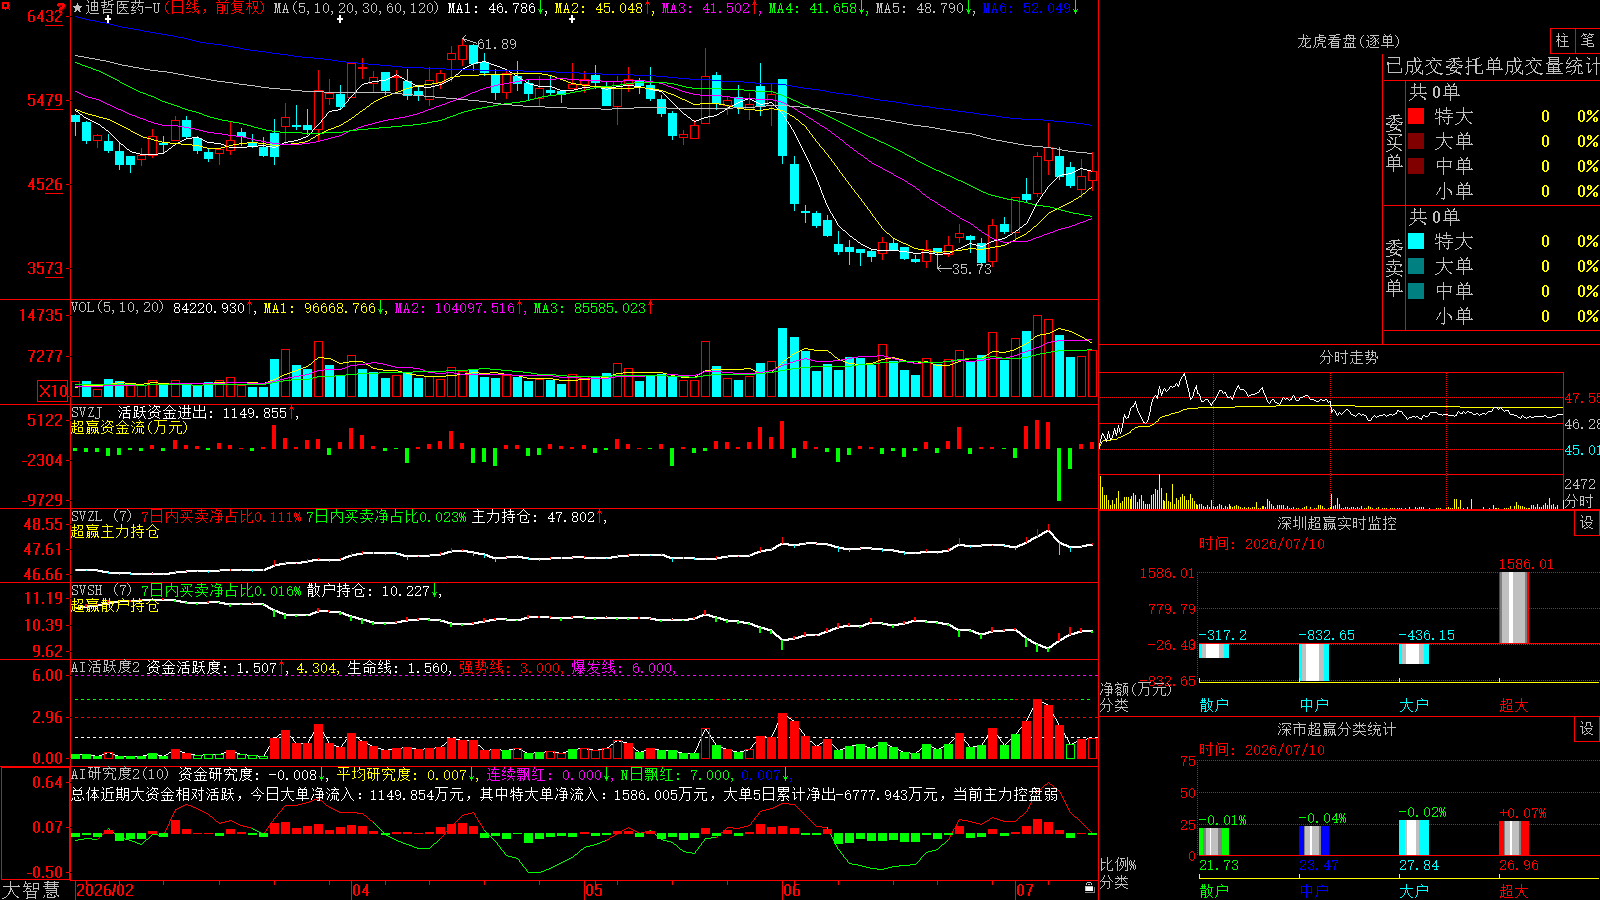Screen dimensions: 1600x900
Task: Click the 主力持仓: 47.802 readout
Action: (534, 517)
